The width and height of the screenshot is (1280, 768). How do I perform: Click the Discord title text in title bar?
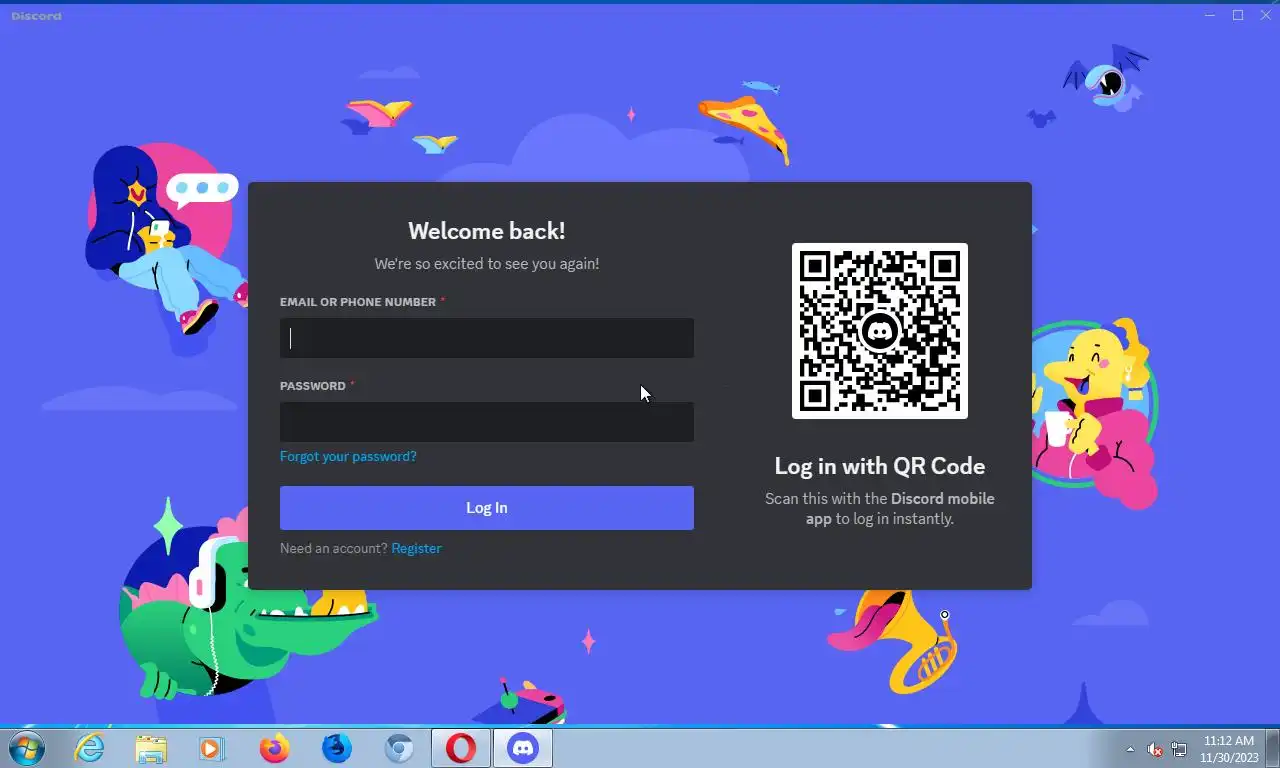36,16
